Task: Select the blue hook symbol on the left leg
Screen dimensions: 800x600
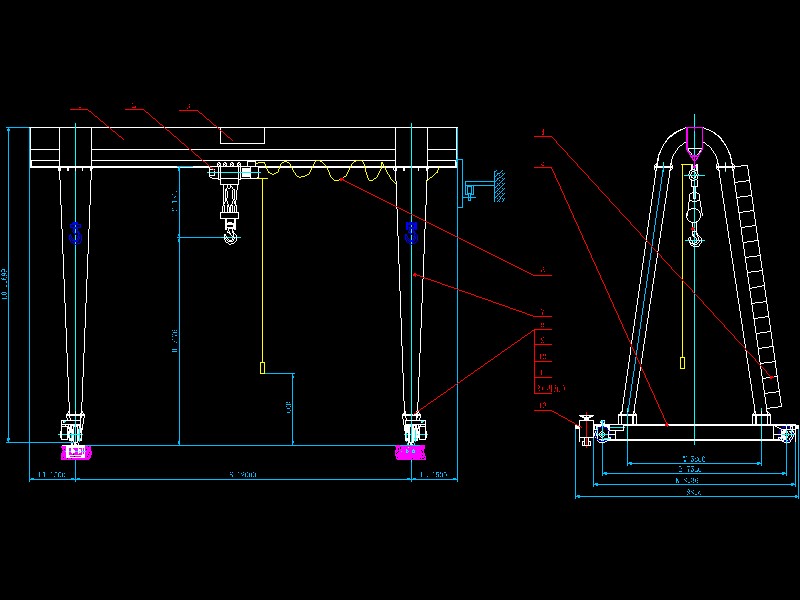Action: [75, 232]
